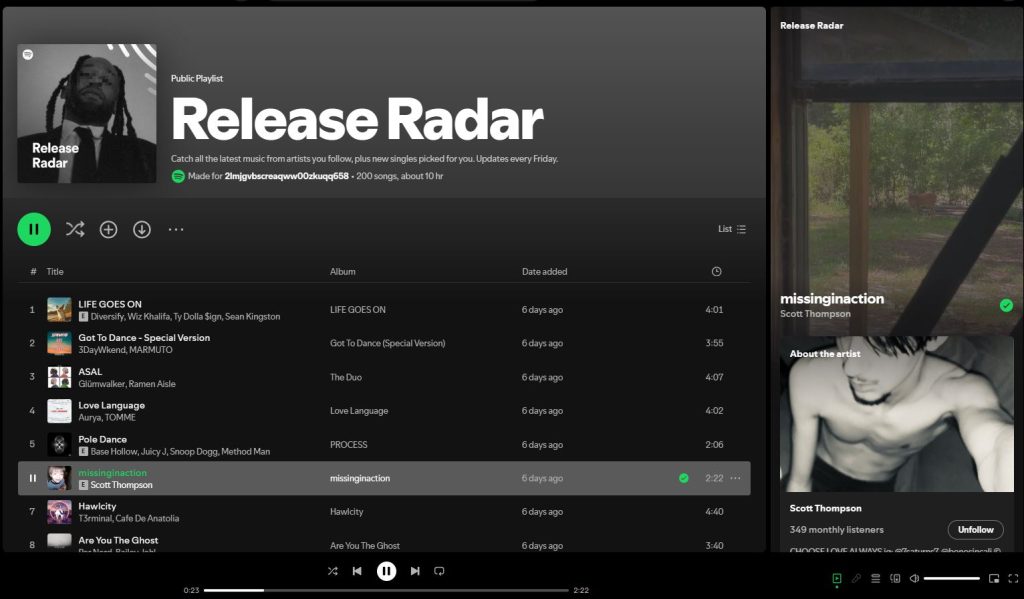Viewport: 1024px width, 599px height.
Task: Skip to the next track
Action: [415, 571]
